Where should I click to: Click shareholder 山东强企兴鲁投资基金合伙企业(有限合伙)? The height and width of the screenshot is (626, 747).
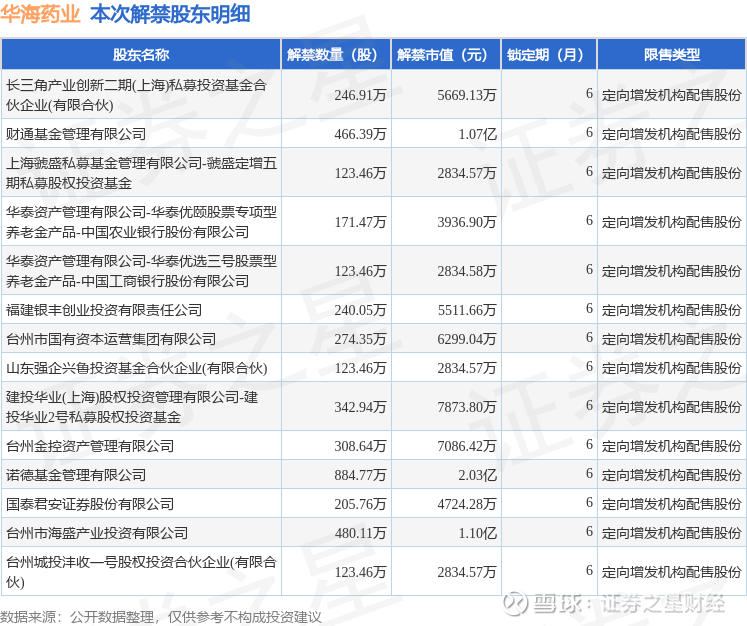(x=136, y=368)
